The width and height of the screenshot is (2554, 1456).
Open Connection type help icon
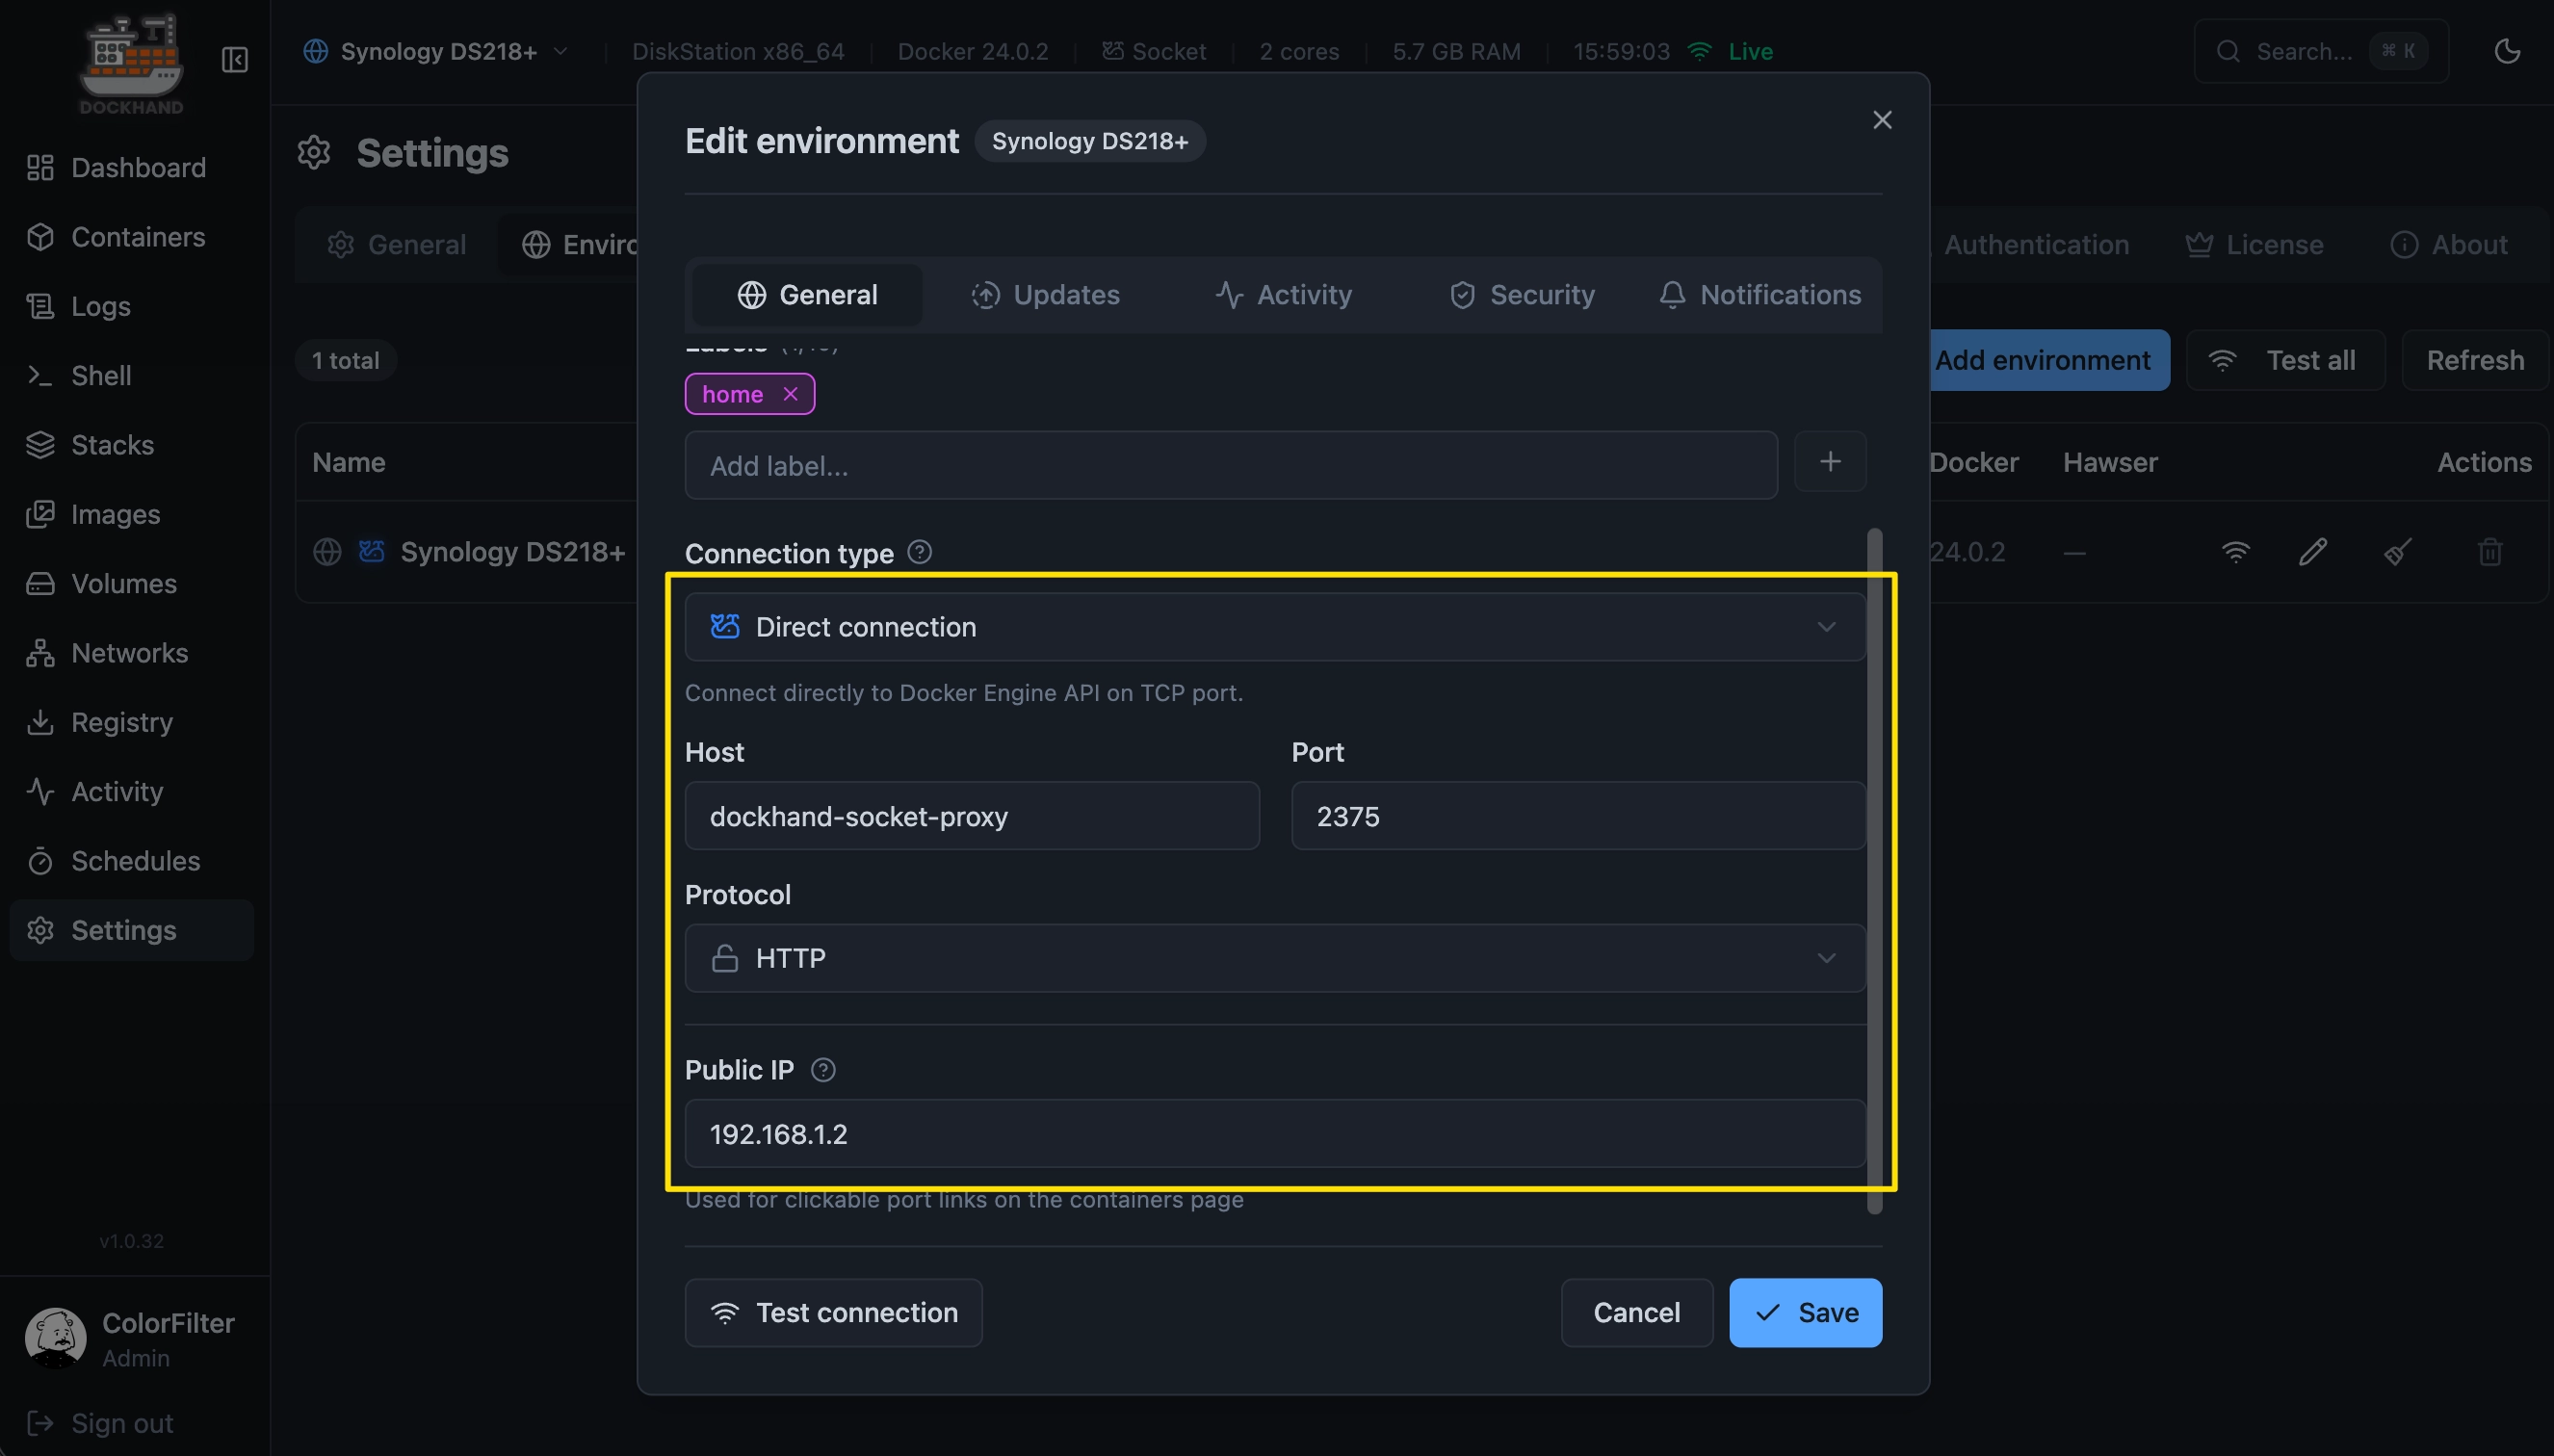tap(920, 552)
